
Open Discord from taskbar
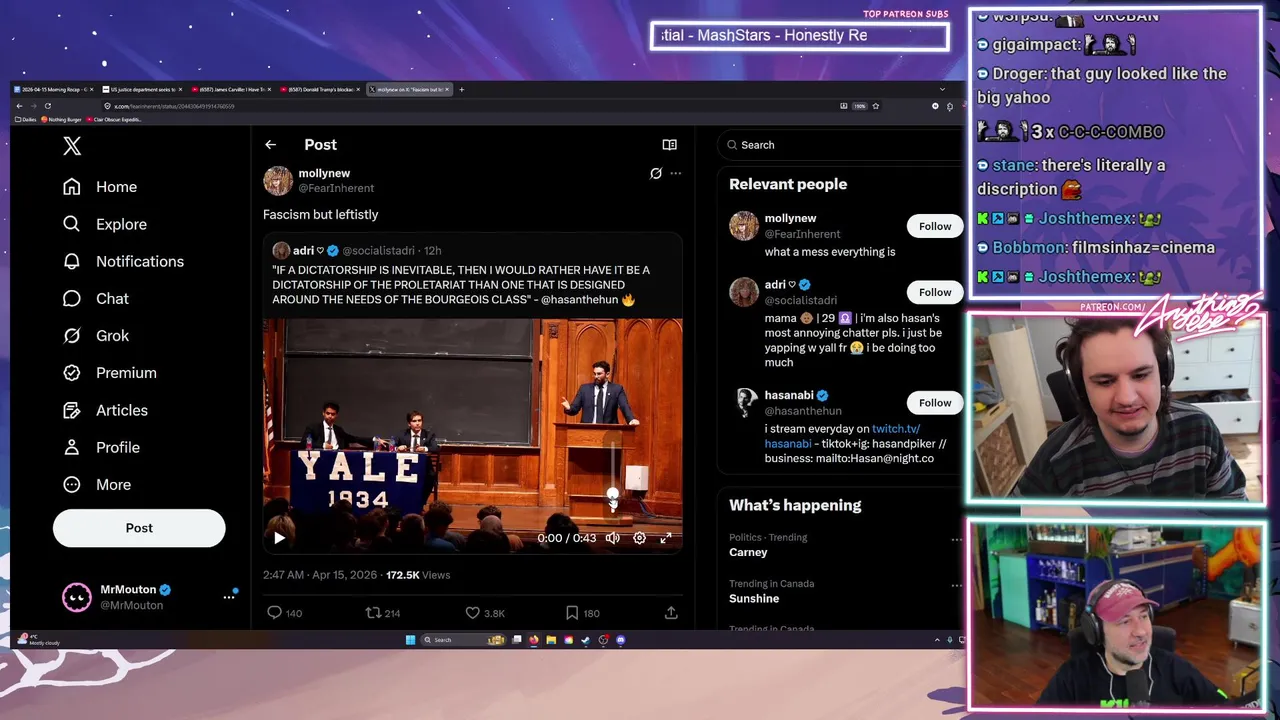coord(621,640)
